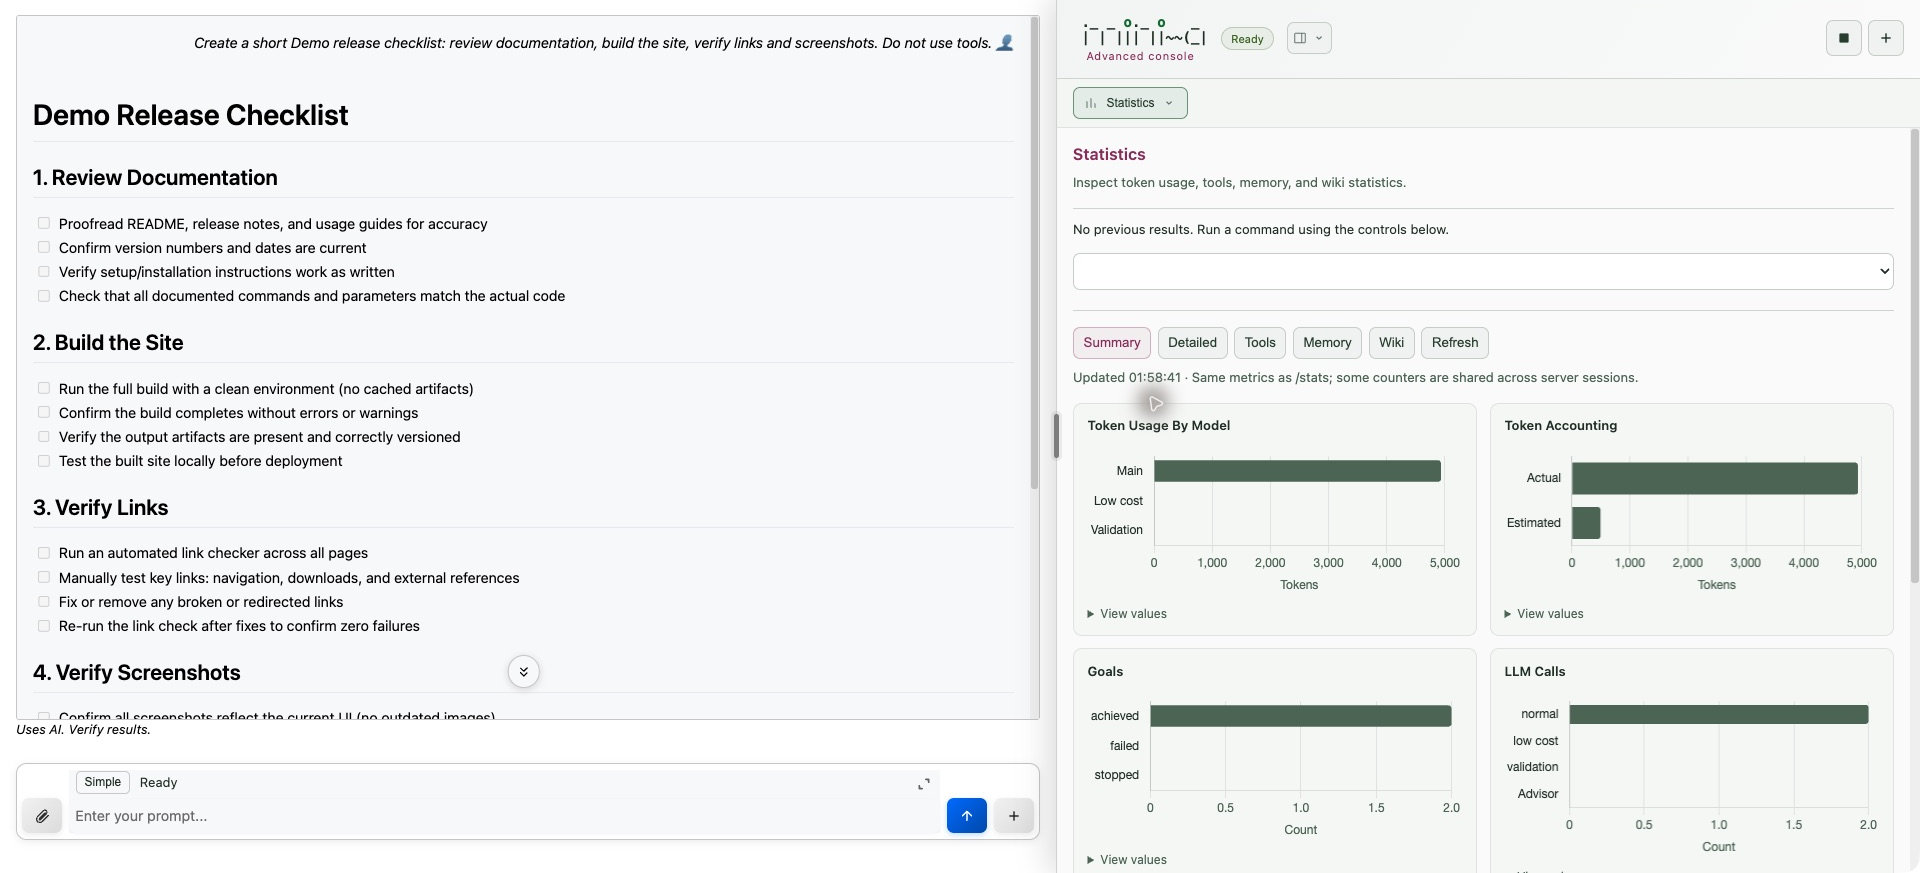Switch to the Summary tab
1920x873 pixels.
[1112, 343]
